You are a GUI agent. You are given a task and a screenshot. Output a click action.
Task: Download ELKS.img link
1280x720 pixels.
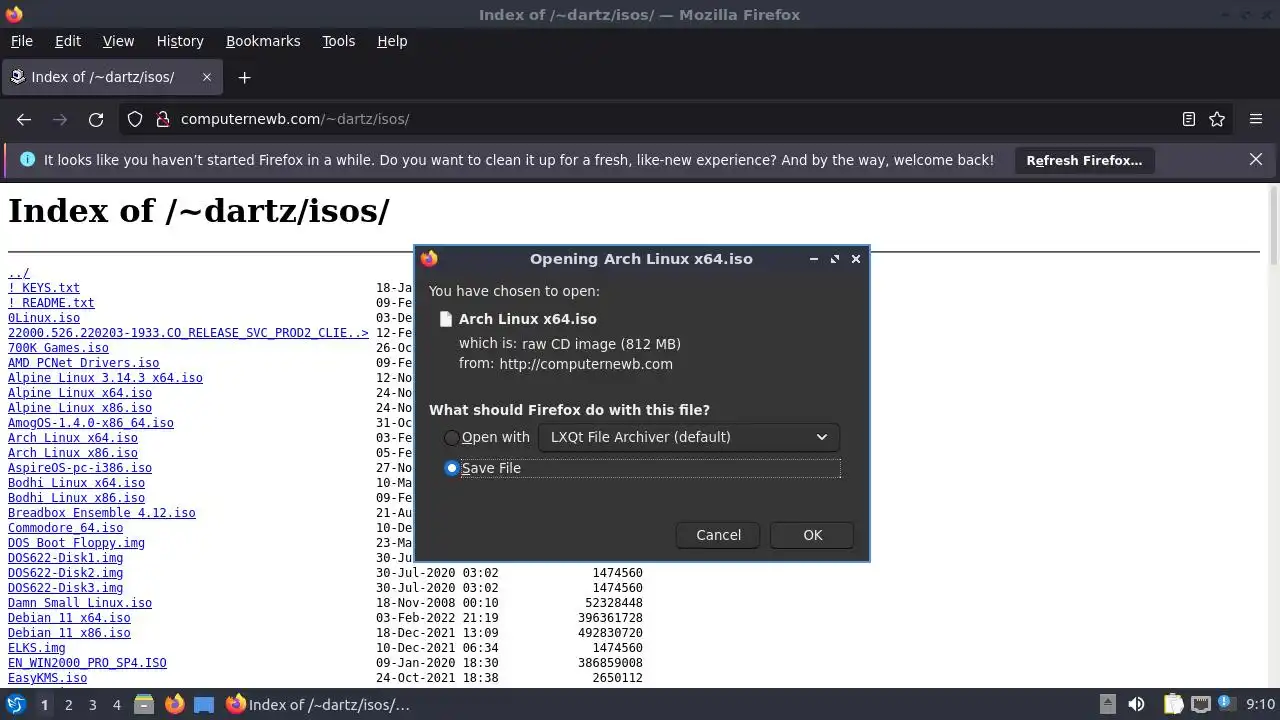37,648
